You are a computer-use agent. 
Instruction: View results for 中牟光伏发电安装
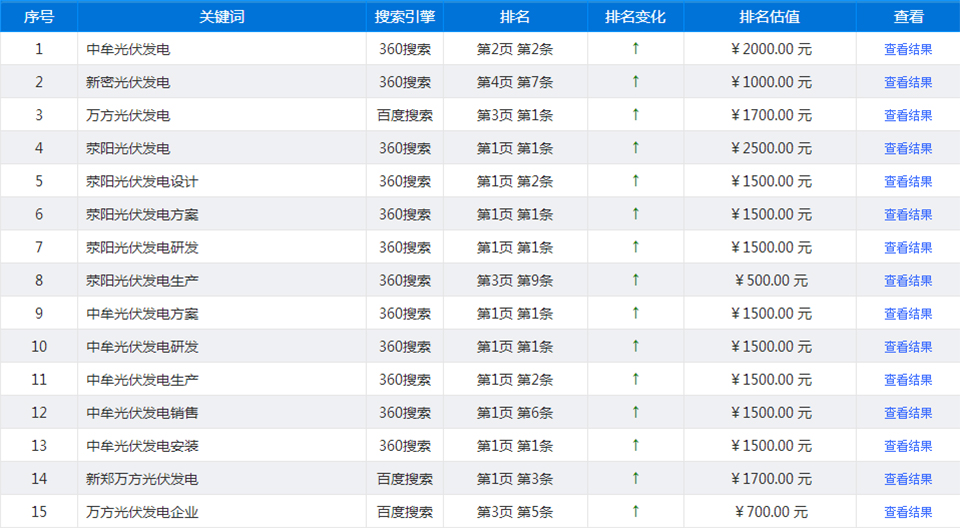[x=908, y=446]
